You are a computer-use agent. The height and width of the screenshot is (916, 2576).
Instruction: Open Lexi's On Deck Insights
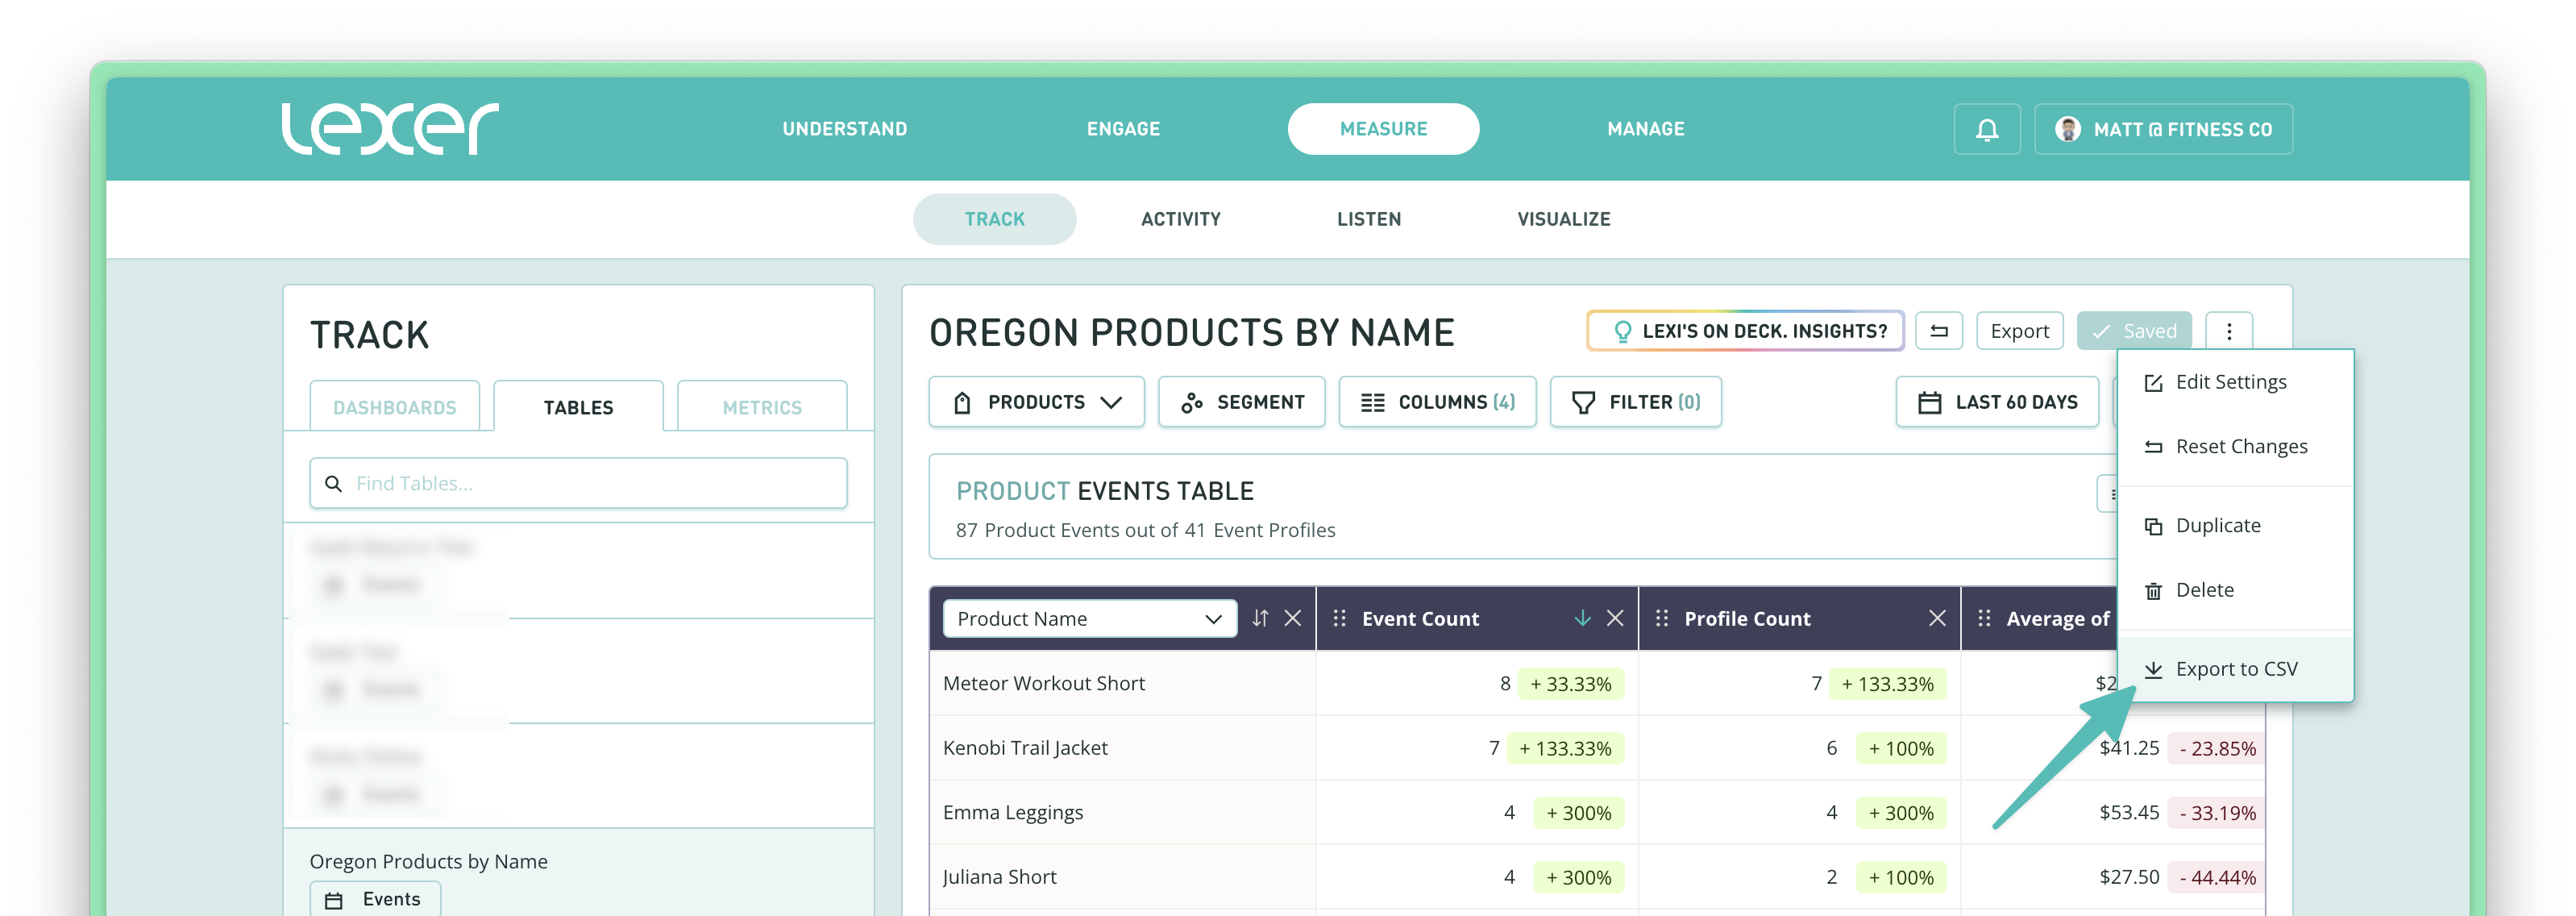coord(1745,331)
